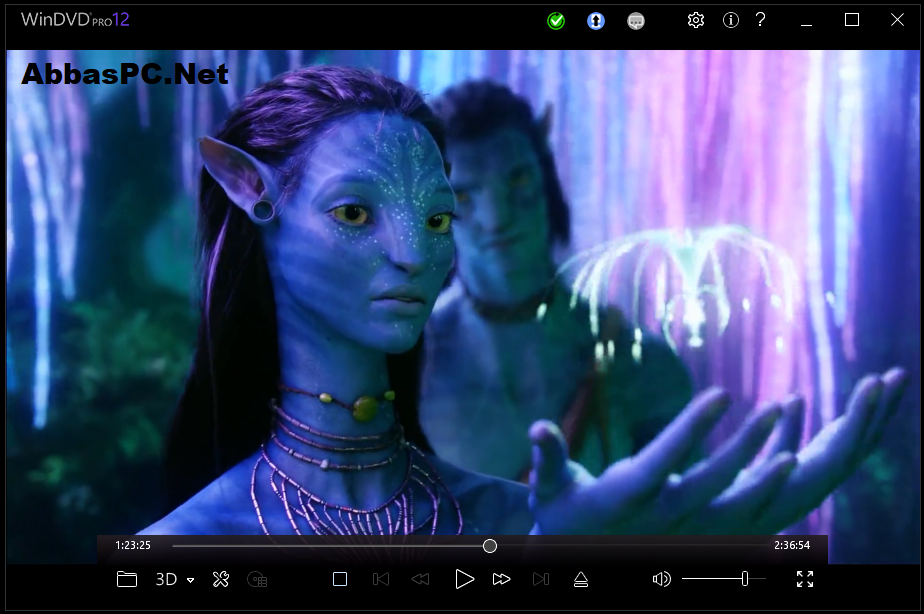
Task: Open the settings gear
Action: [x=696, y=21]
